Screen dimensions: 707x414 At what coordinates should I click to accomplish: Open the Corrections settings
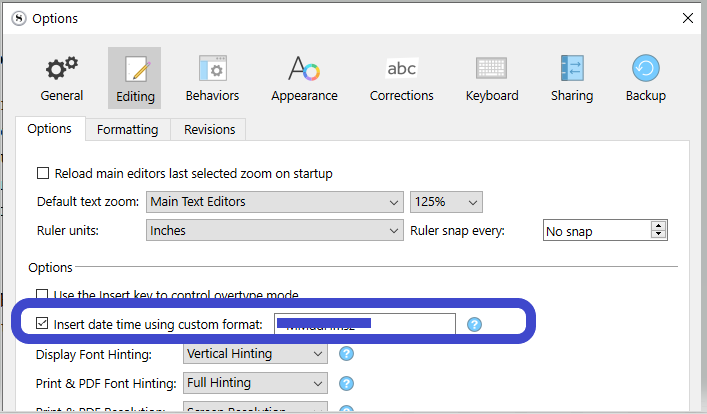(401, 78)
